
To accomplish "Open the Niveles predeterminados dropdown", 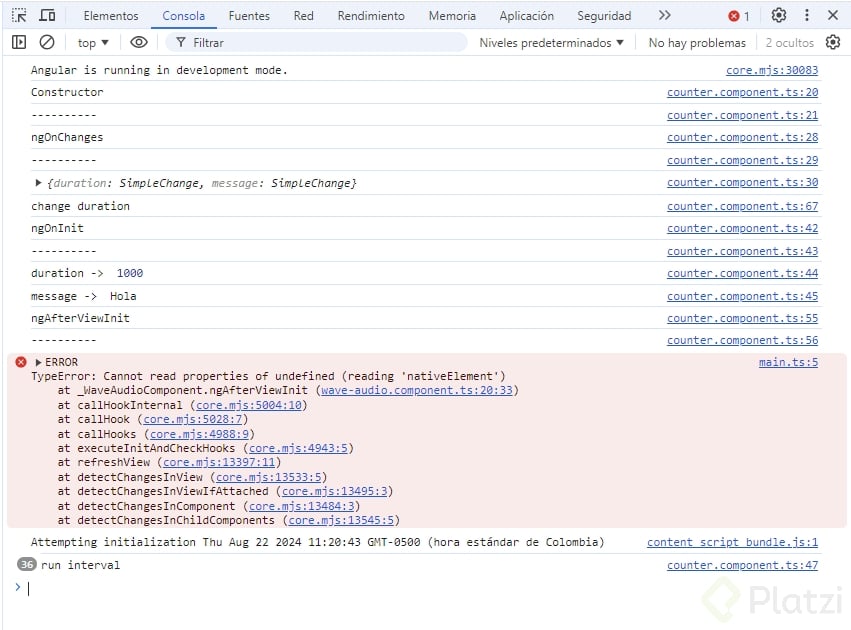I will coord(551,43).
